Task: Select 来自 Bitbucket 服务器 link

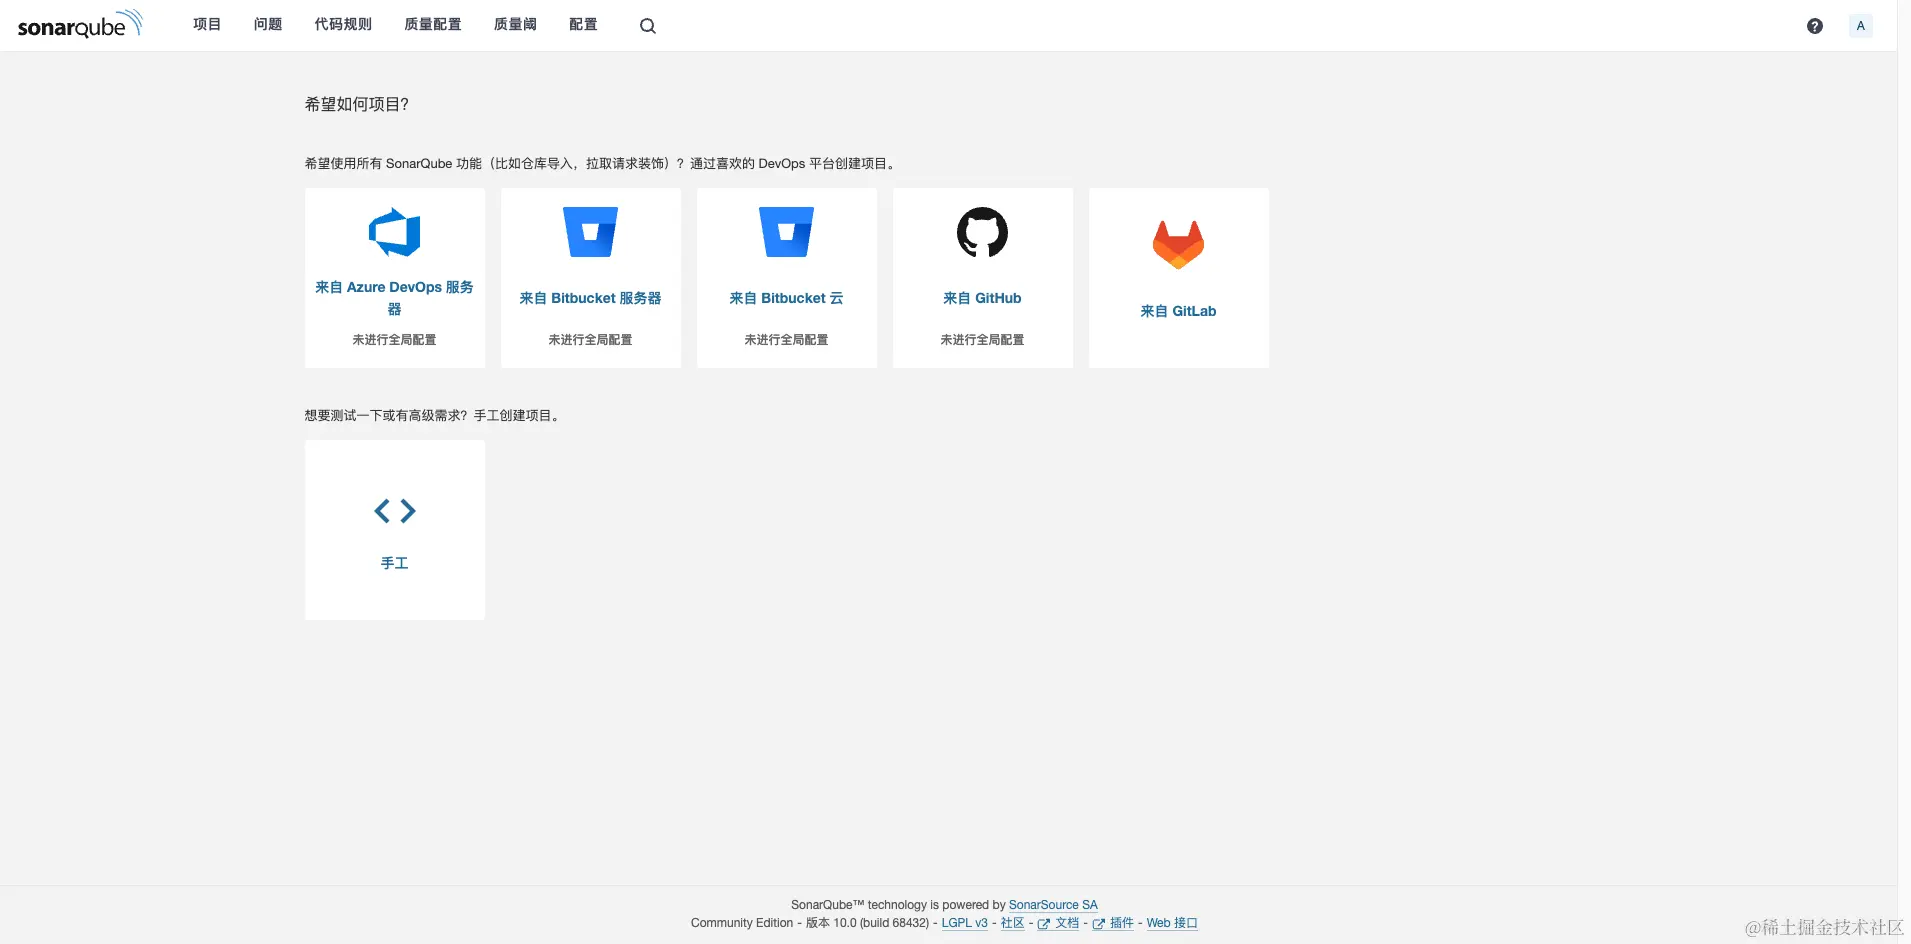Action: coord(591,298)
